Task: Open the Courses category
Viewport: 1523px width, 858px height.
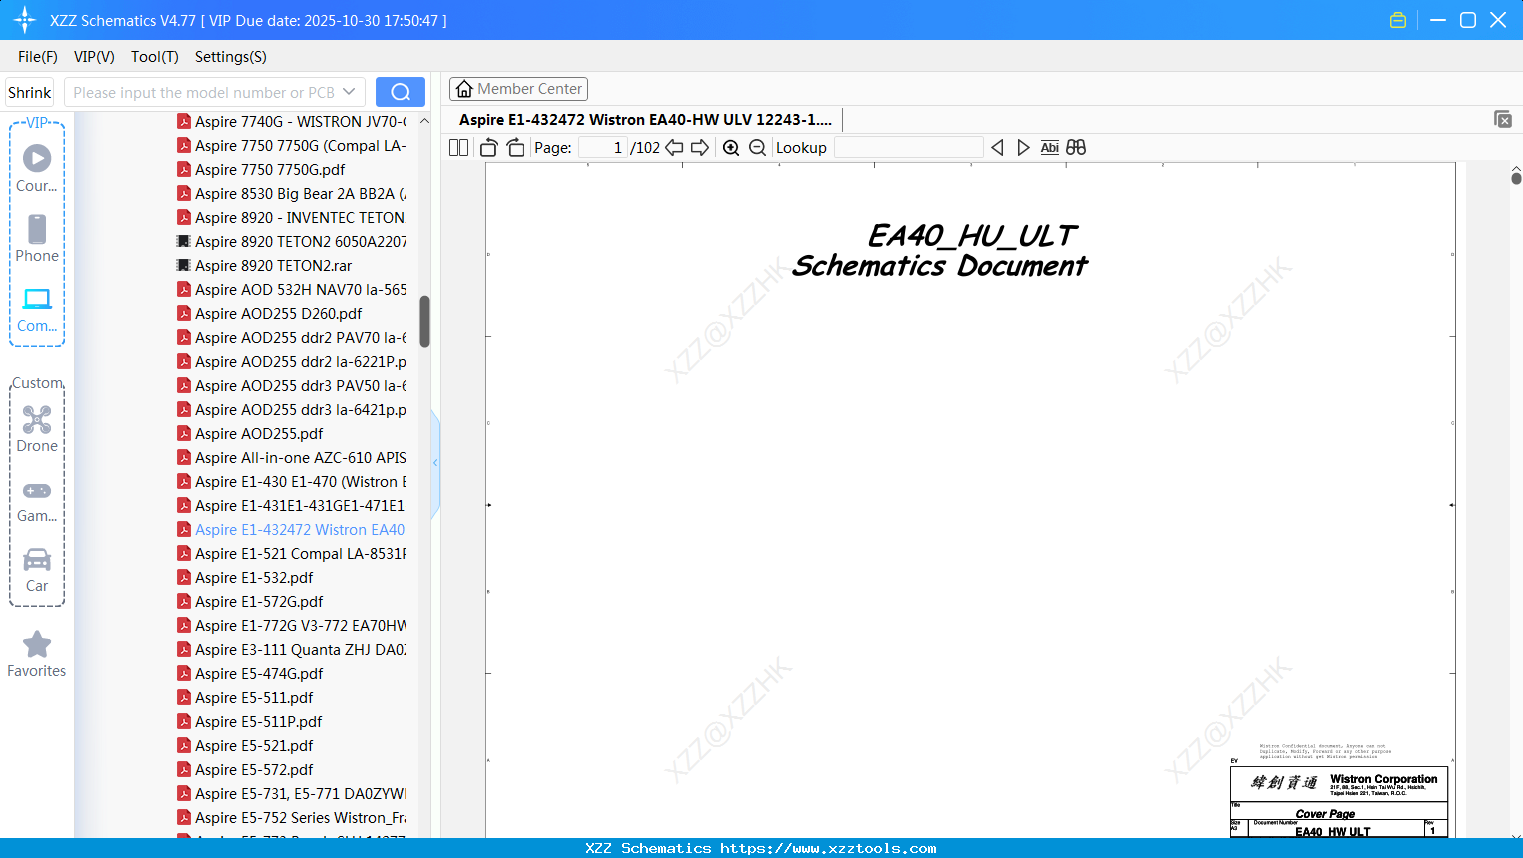Action: tap(37, 169)
